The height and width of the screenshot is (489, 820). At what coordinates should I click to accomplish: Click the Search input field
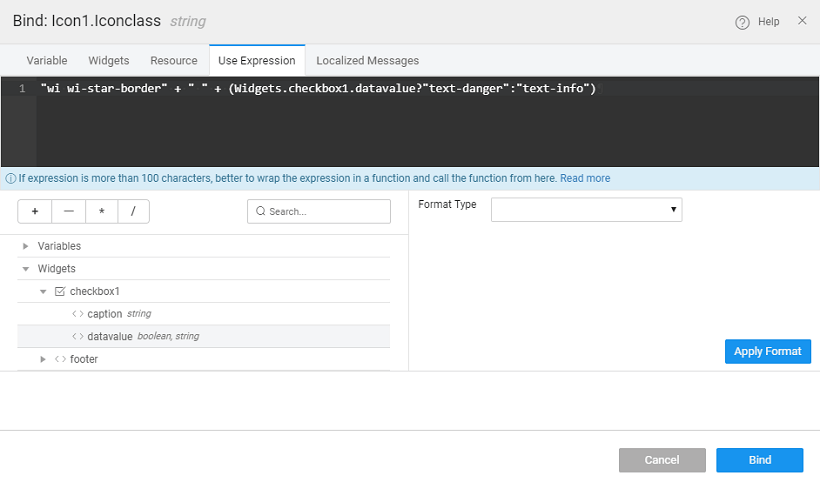(x=319, y=212)
